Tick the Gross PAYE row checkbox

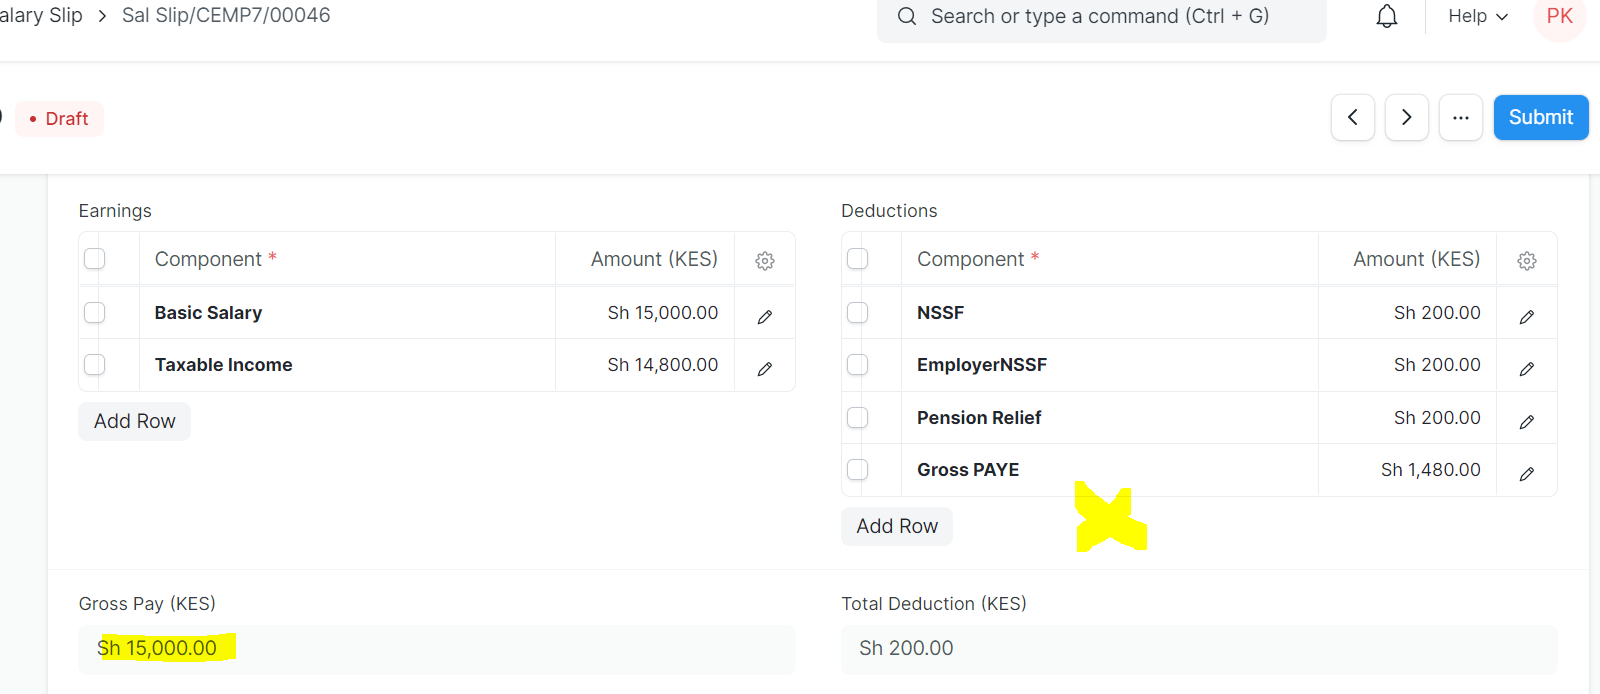pyautogui.click(x=858, y=470)
